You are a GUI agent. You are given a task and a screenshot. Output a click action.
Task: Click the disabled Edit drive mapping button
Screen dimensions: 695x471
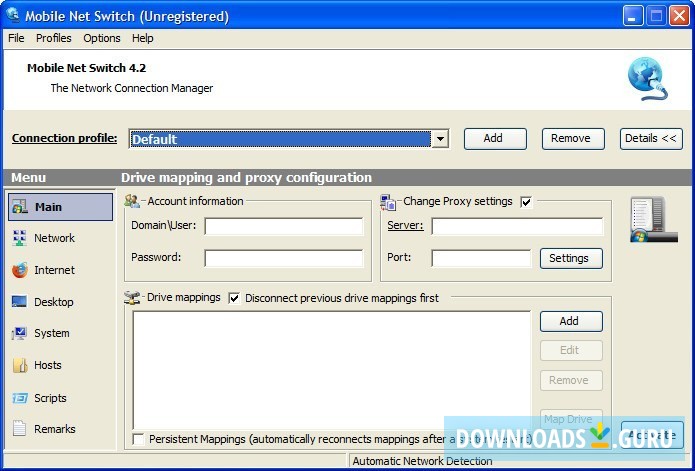pos(571,350)
